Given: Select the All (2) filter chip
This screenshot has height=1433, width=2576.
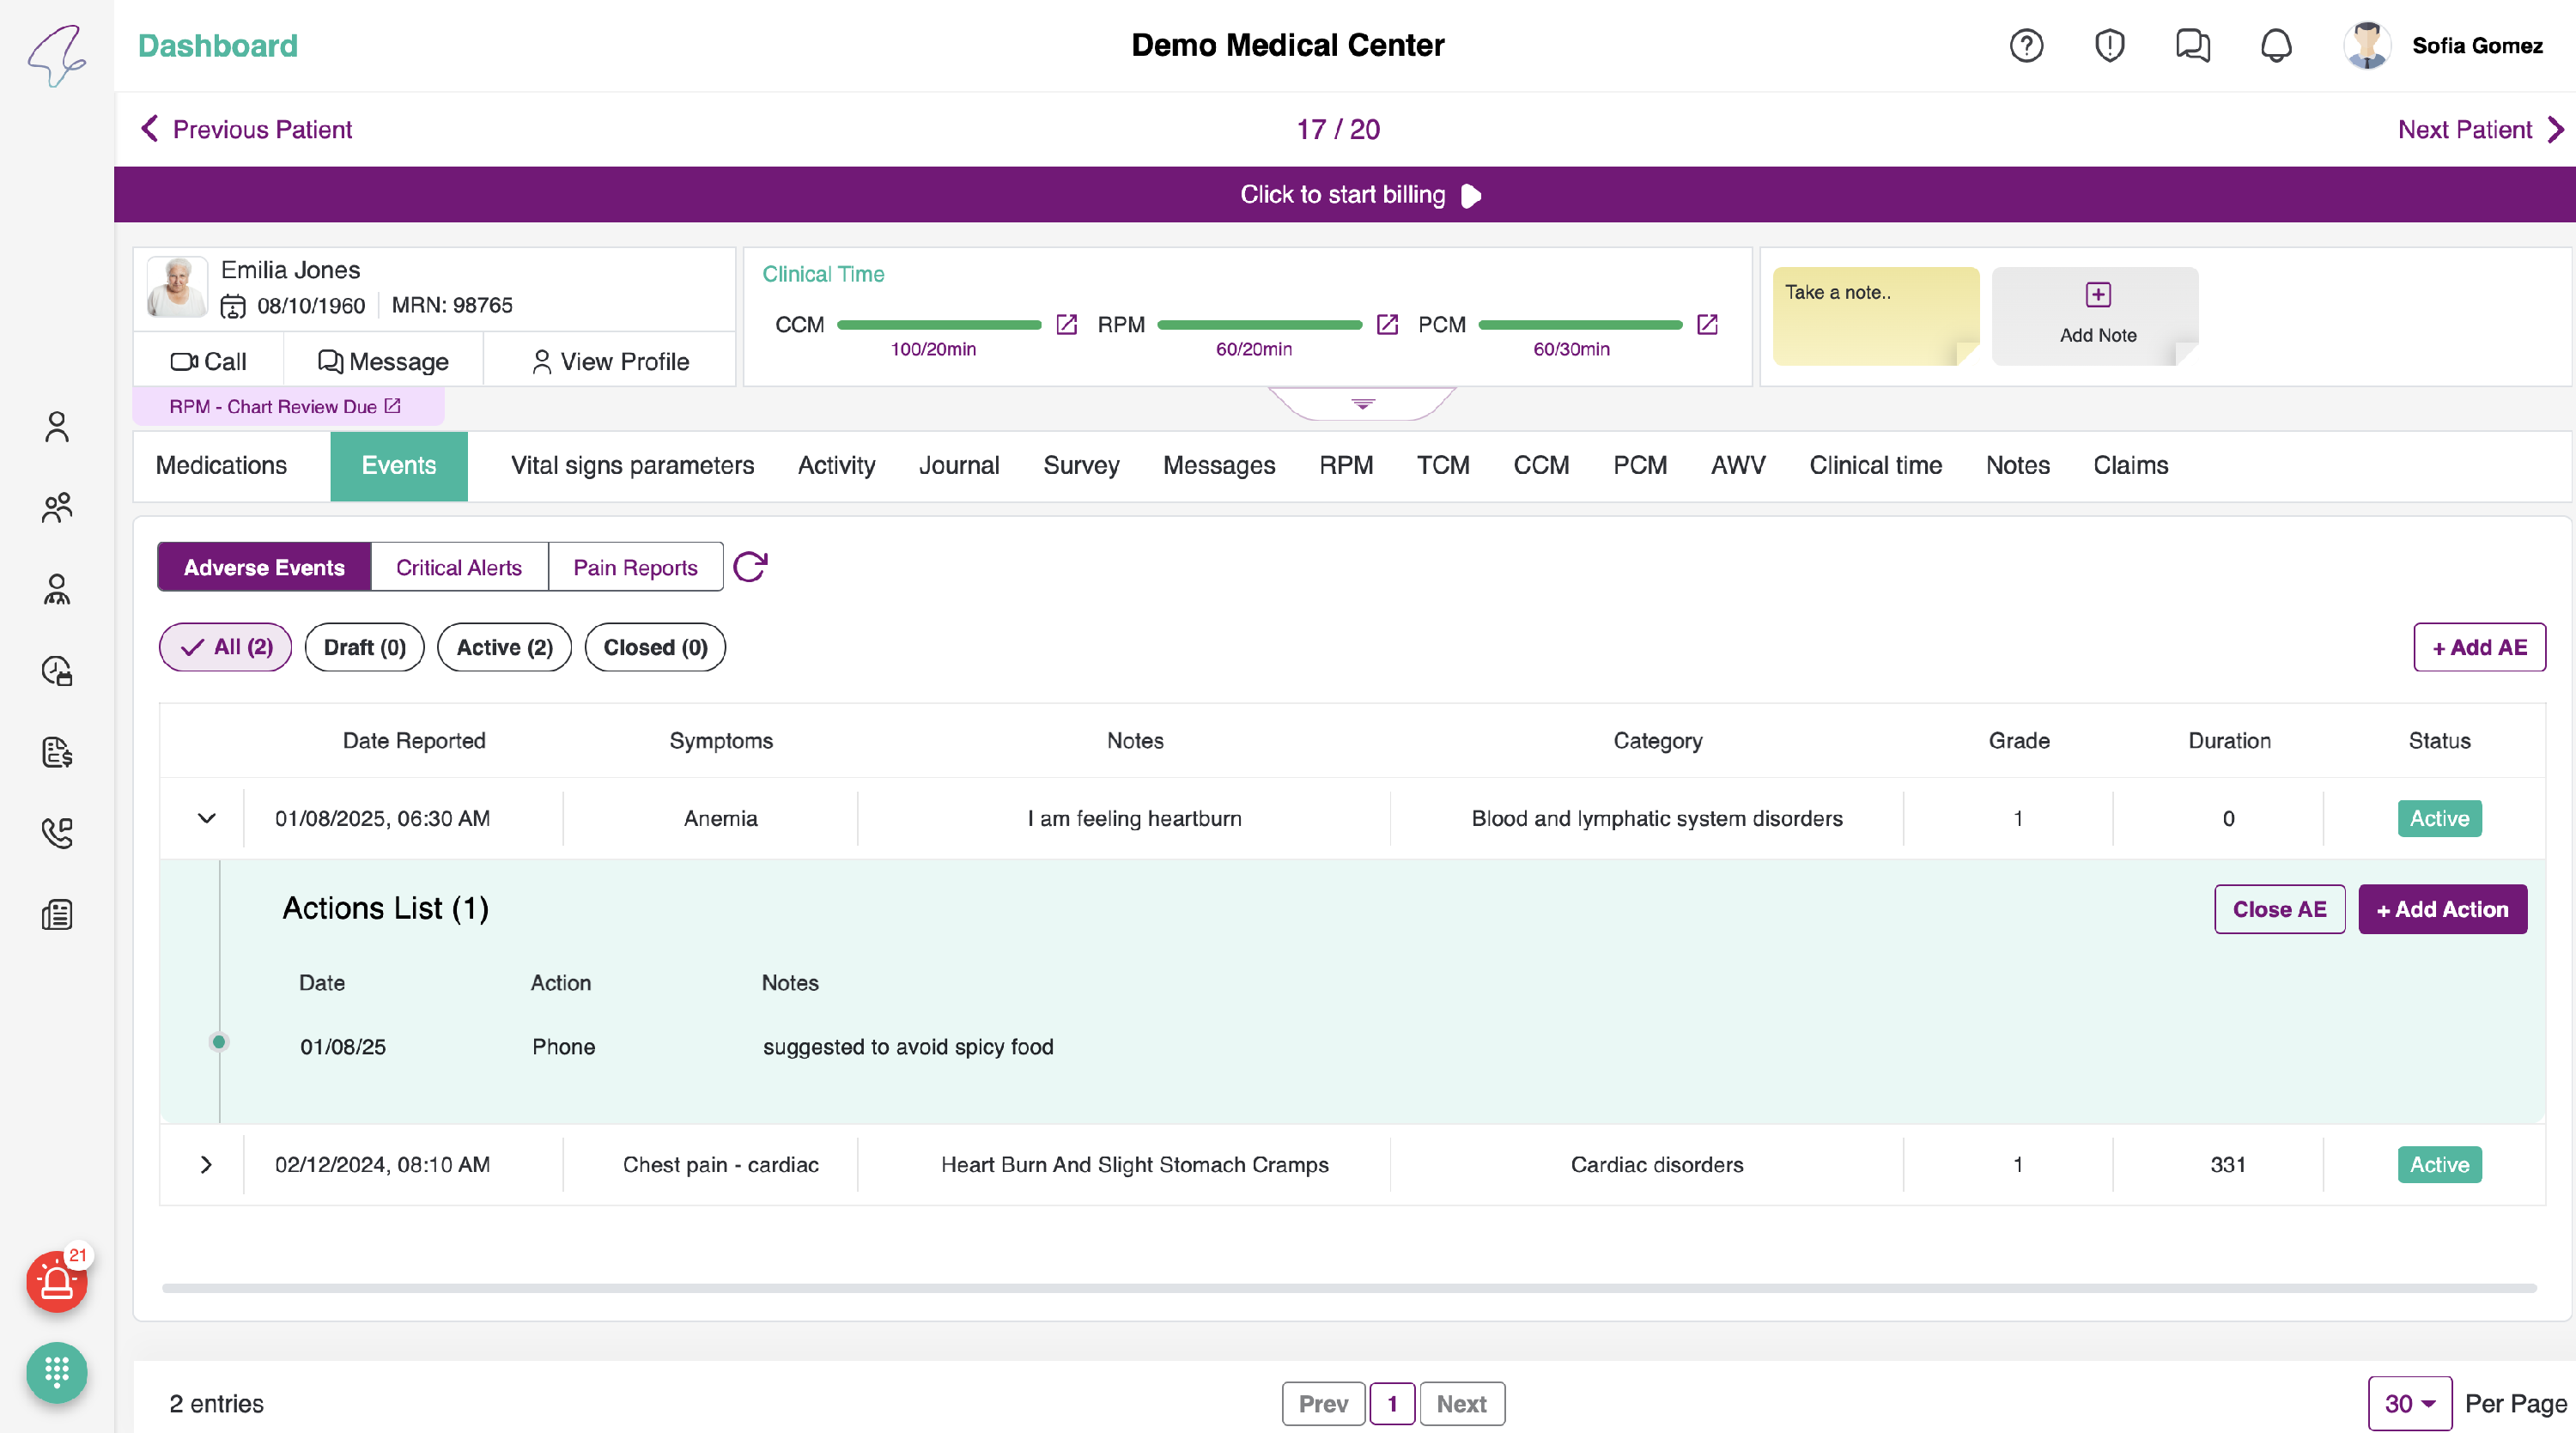Looking at the screenshot, I should [x=226, y=647].
